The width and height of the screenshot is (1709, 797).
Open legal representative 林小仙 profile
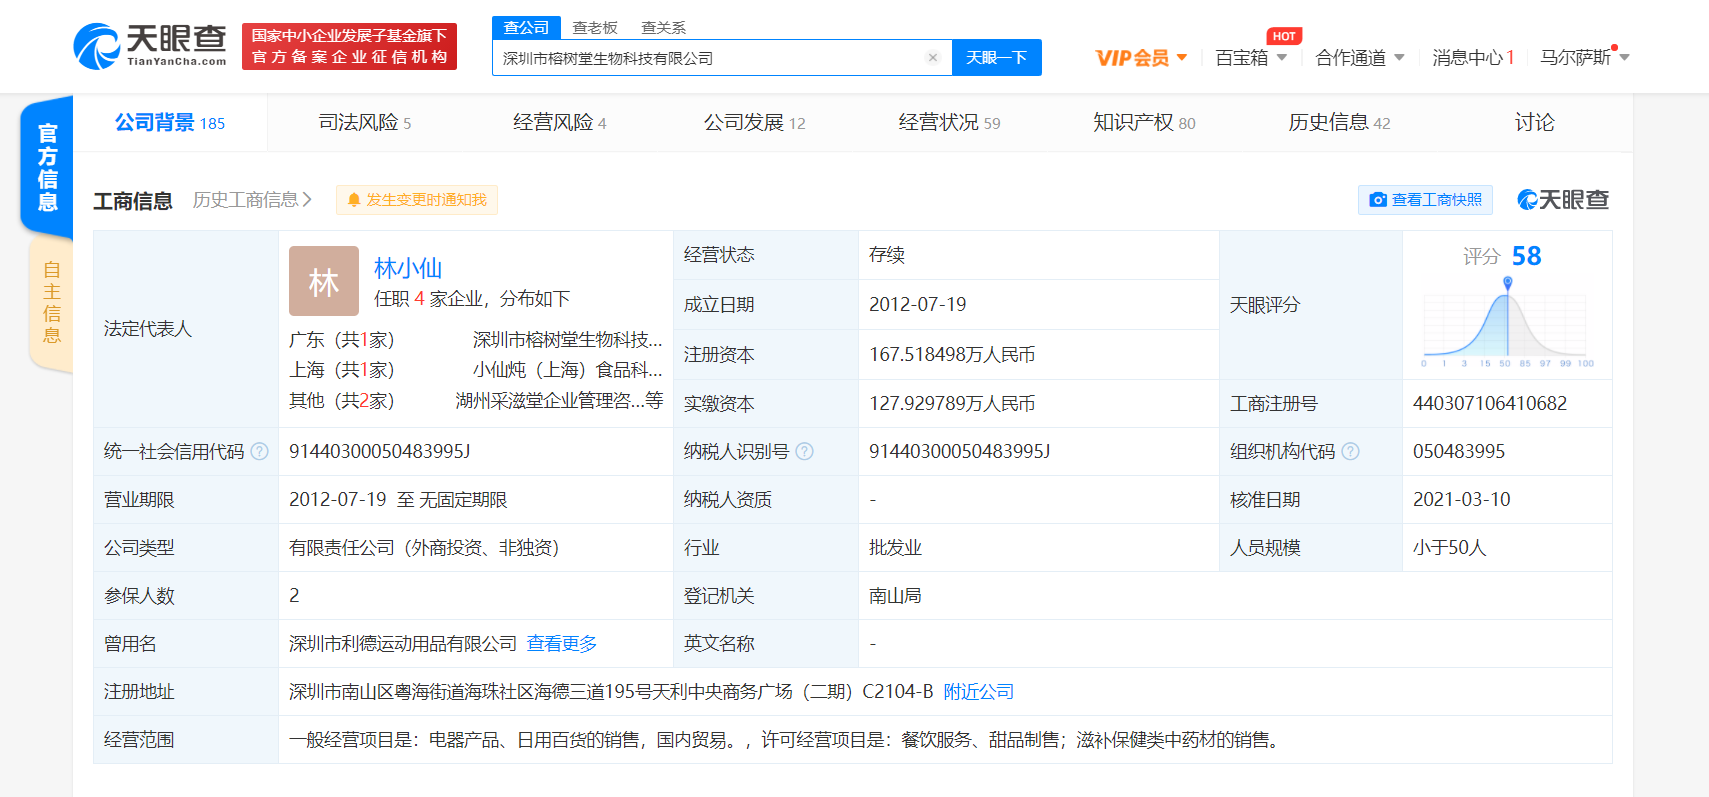[x=408, y=268]
